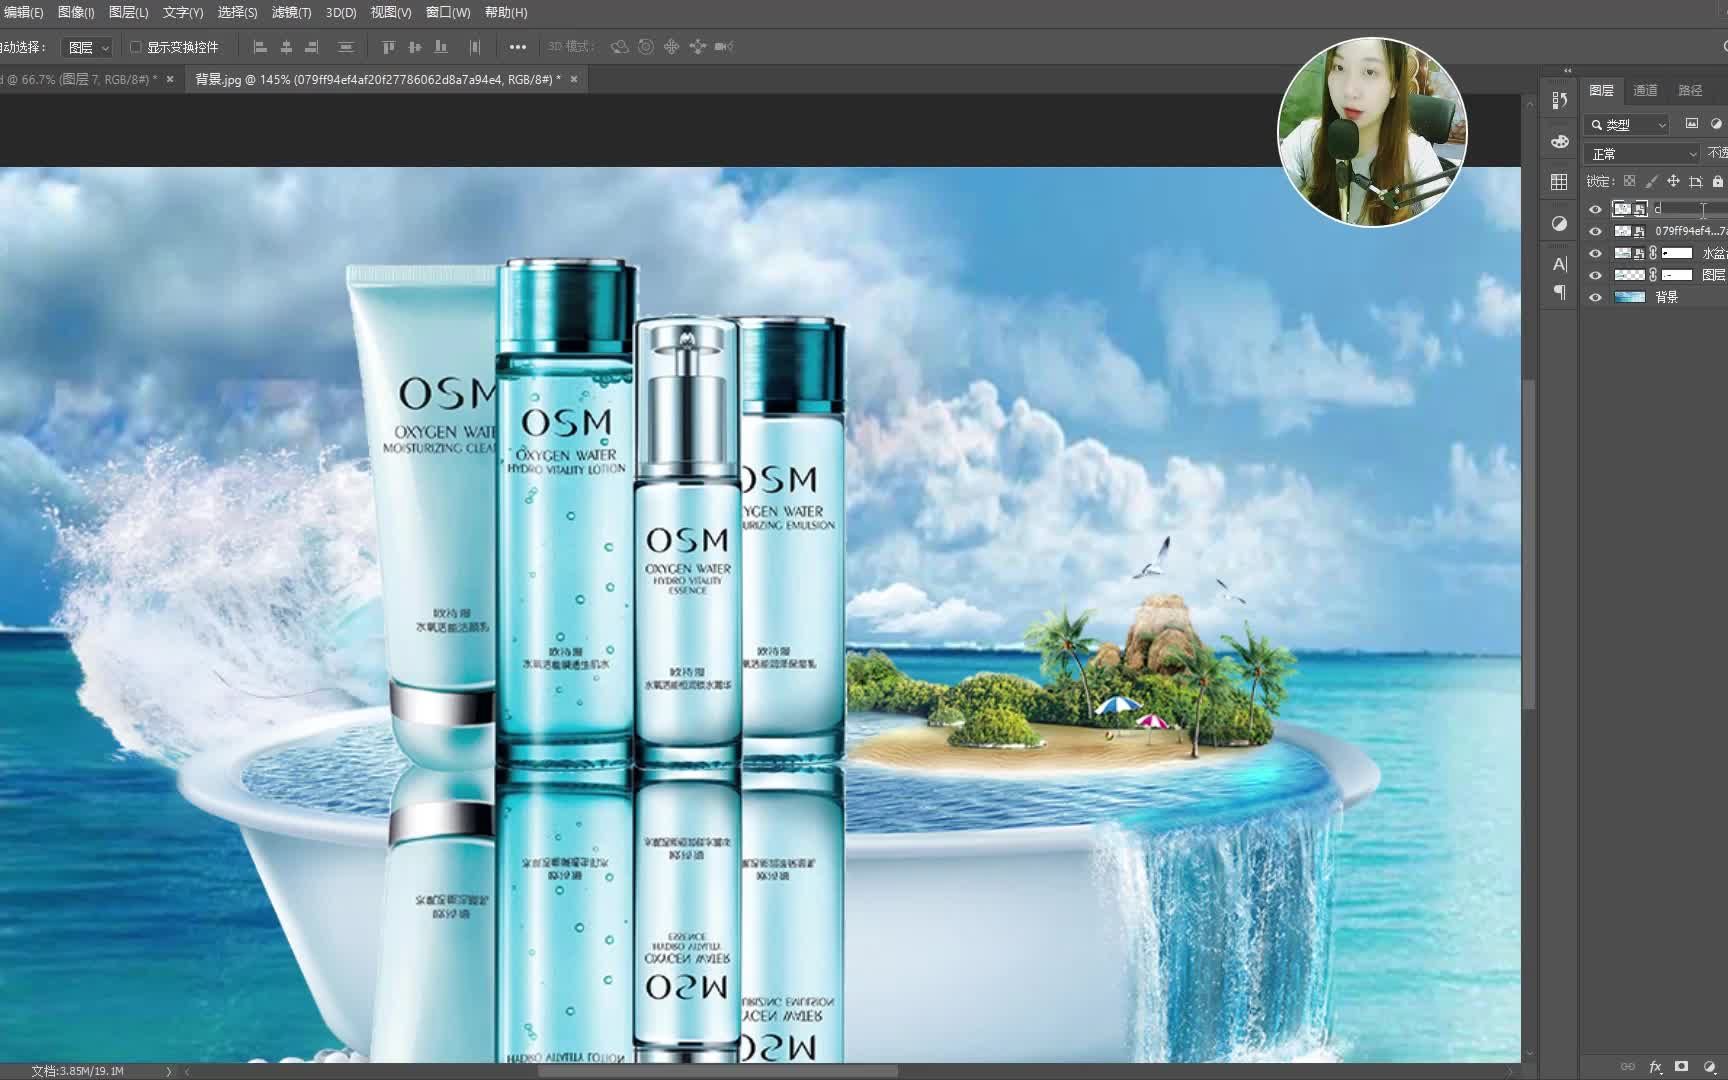Close the 66.7% 图层 7 document tab

pyautogui.click(x=170, y=79)
